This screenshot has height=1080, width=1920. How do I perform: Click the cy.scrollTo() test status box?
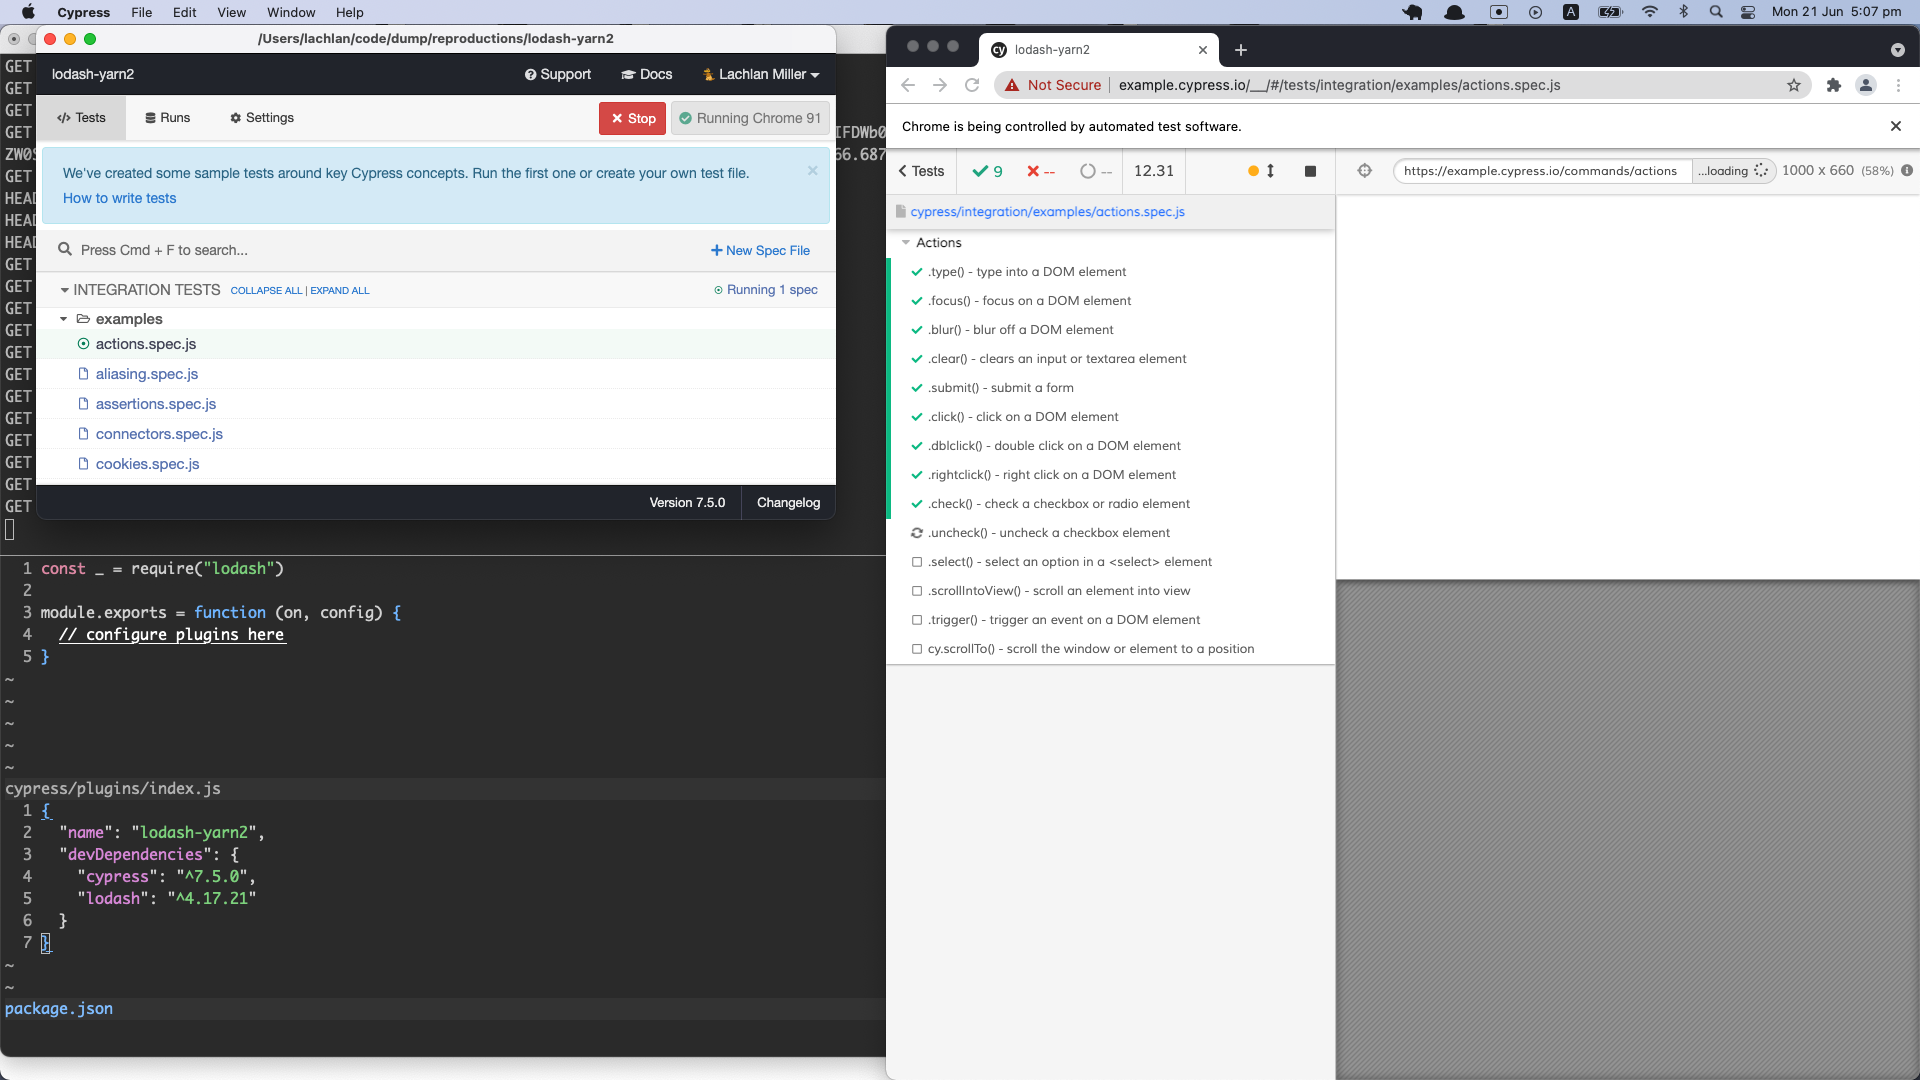pyautogui.click(x=916, y=649)
